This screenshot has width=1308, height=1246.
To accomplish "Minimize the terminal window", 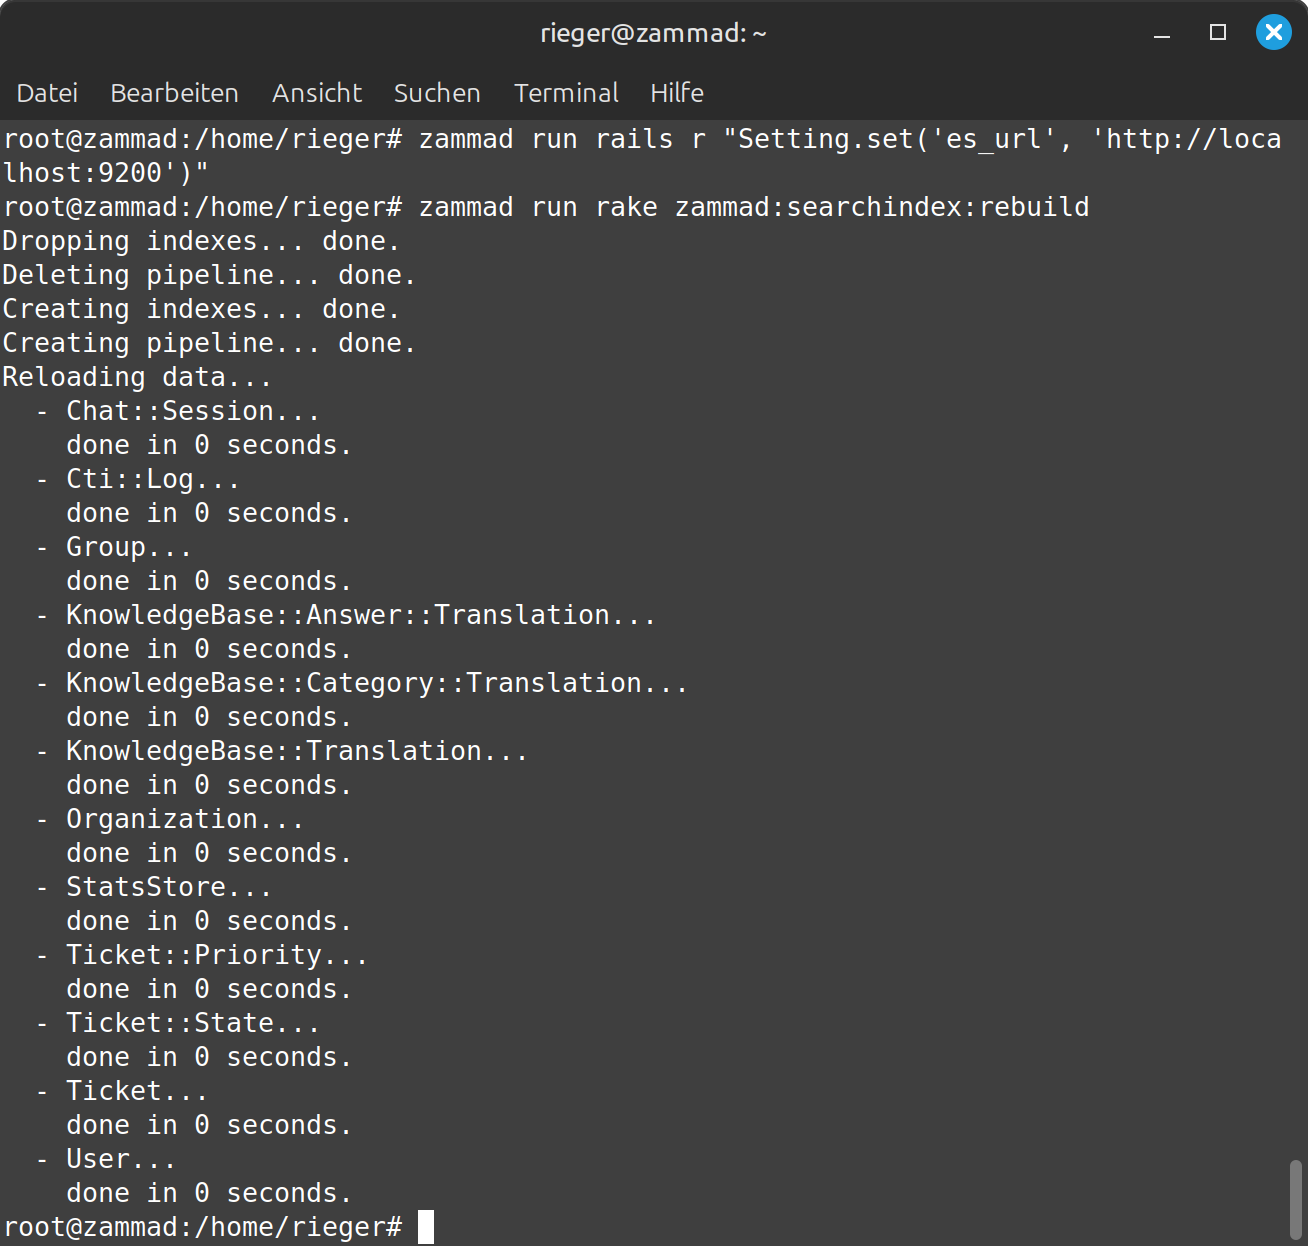I will [x=1162, y=33].
